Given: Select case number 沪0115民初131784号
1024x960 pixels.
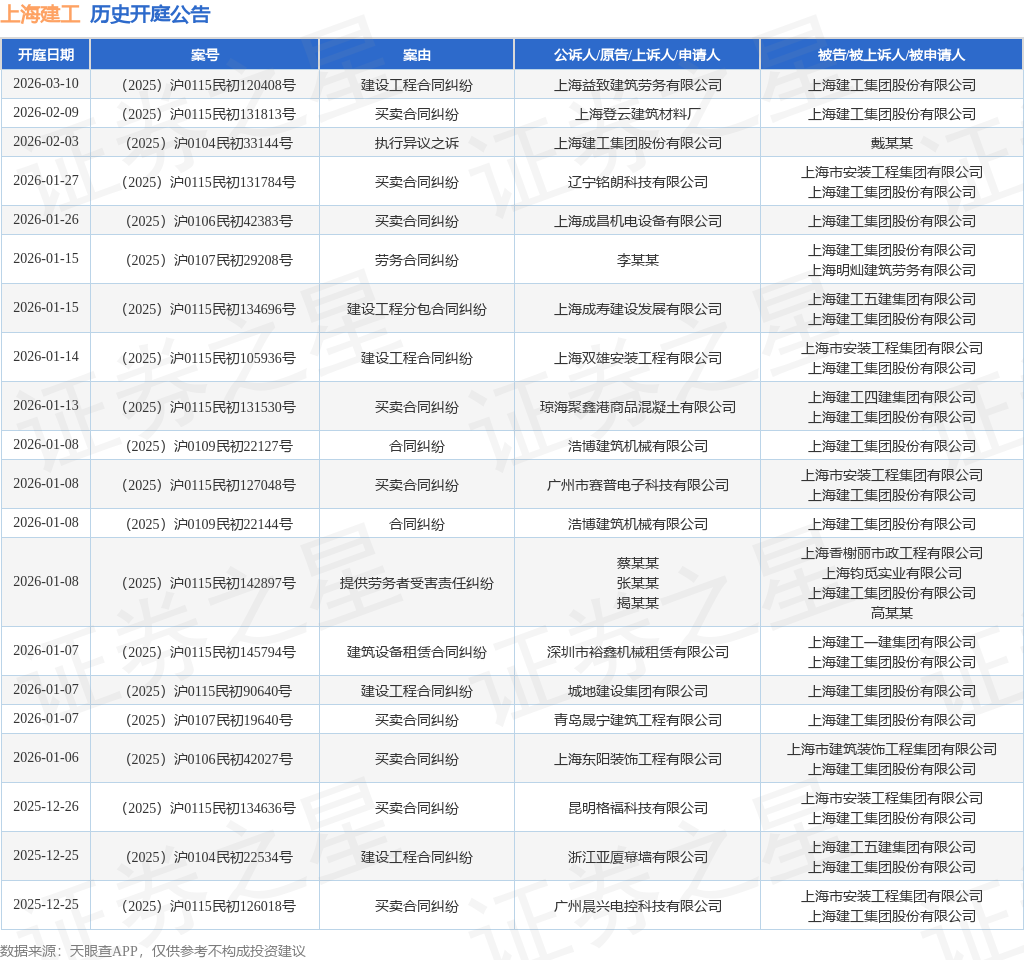Looking at the screenshot, I should click(x=209, y=182).
